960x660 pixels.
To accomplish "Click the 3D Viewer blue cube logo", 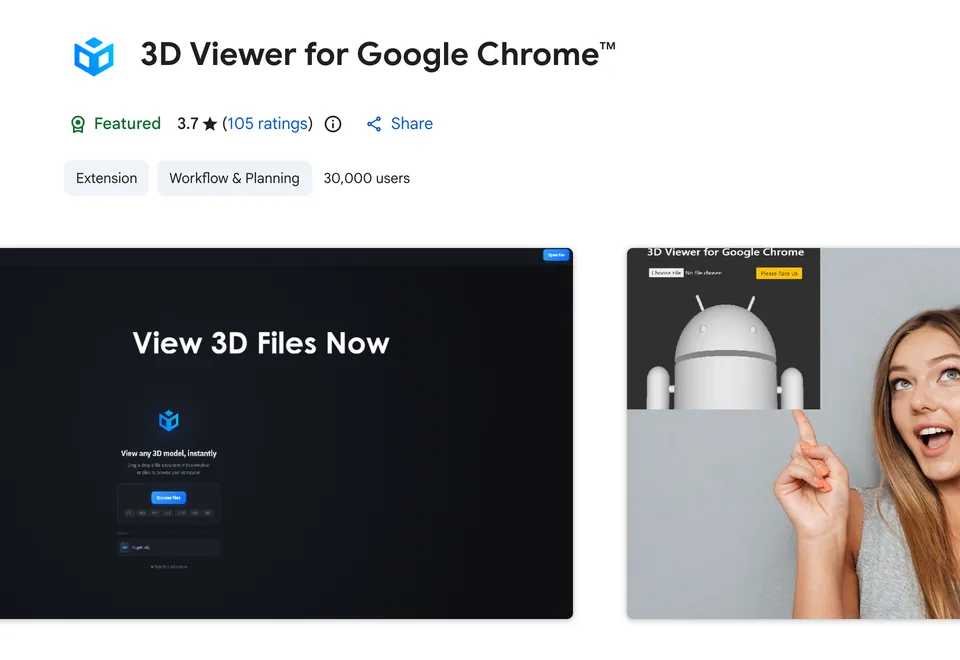I will point(94,56).
